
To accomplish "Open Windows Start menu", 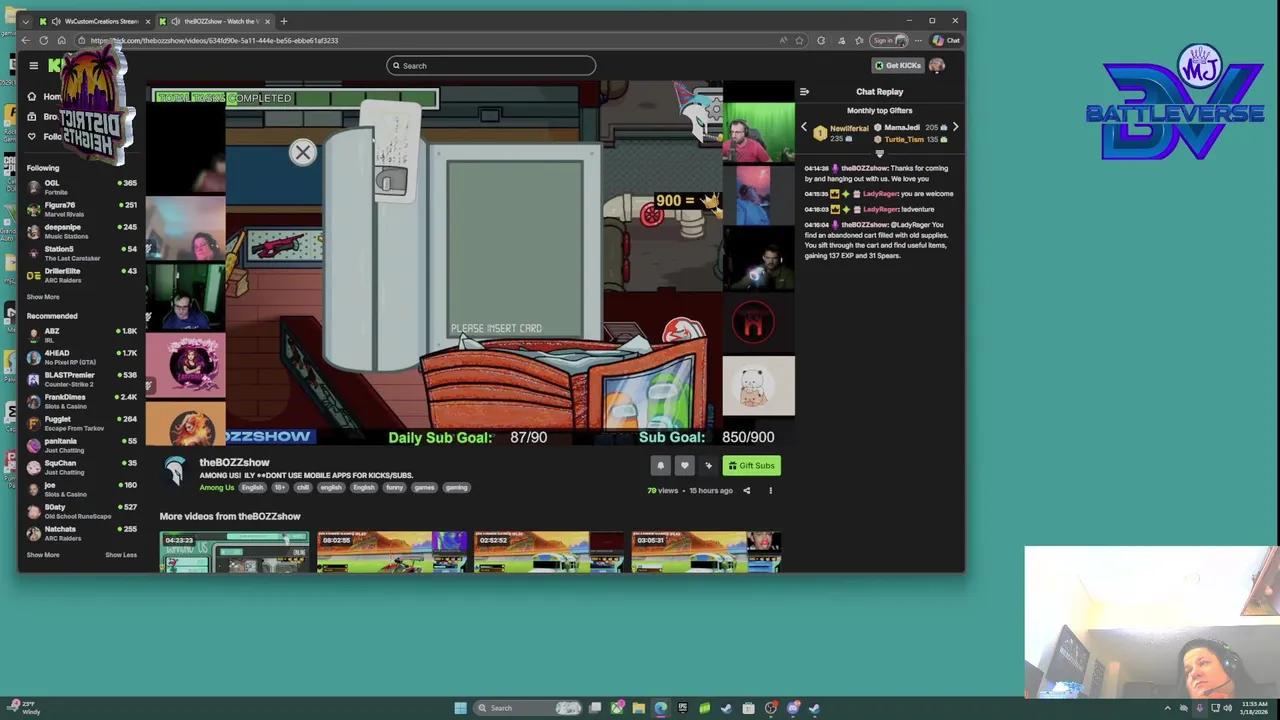I will [460, 708].
